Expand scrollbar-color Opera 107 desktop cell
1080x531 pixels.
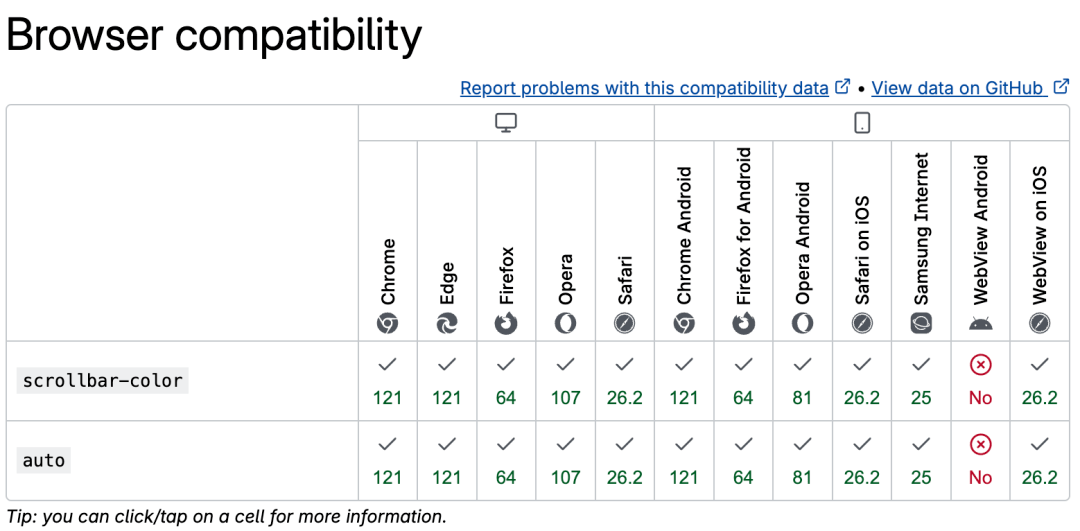[x=565, y=381]
